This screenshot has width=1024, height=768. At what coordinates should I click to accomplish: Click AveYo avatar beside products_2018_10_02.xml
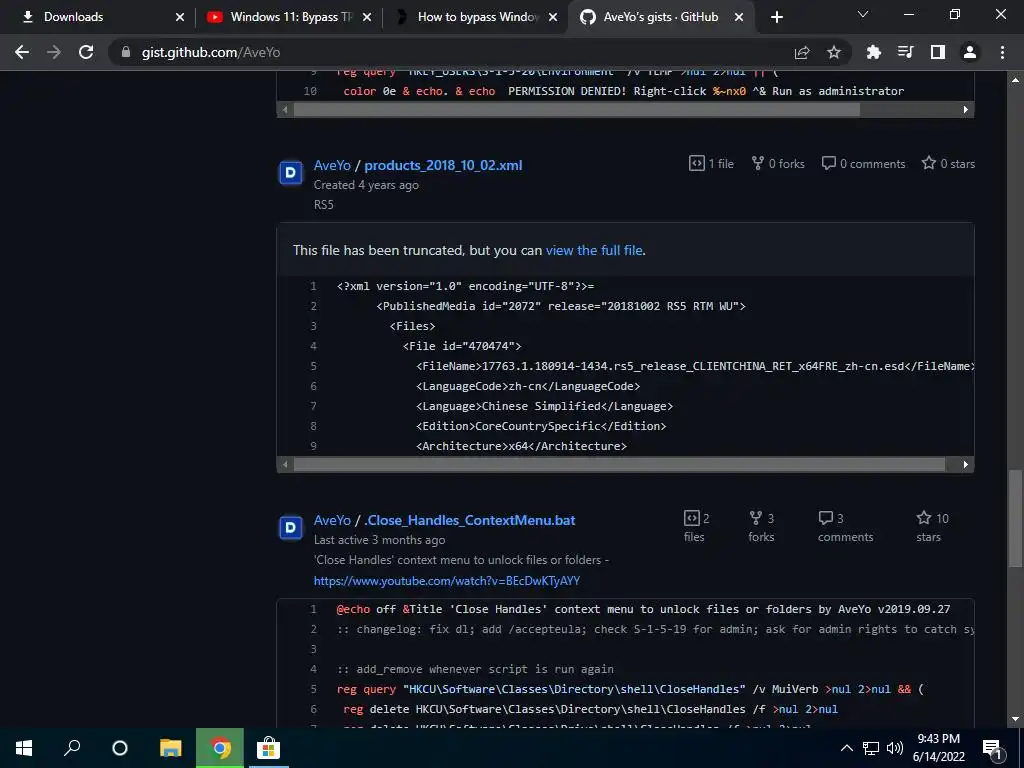[291, 173]
